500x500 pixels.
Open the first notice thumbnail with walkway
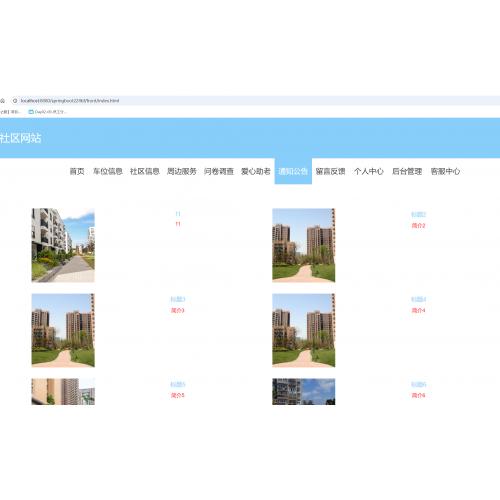63,245
